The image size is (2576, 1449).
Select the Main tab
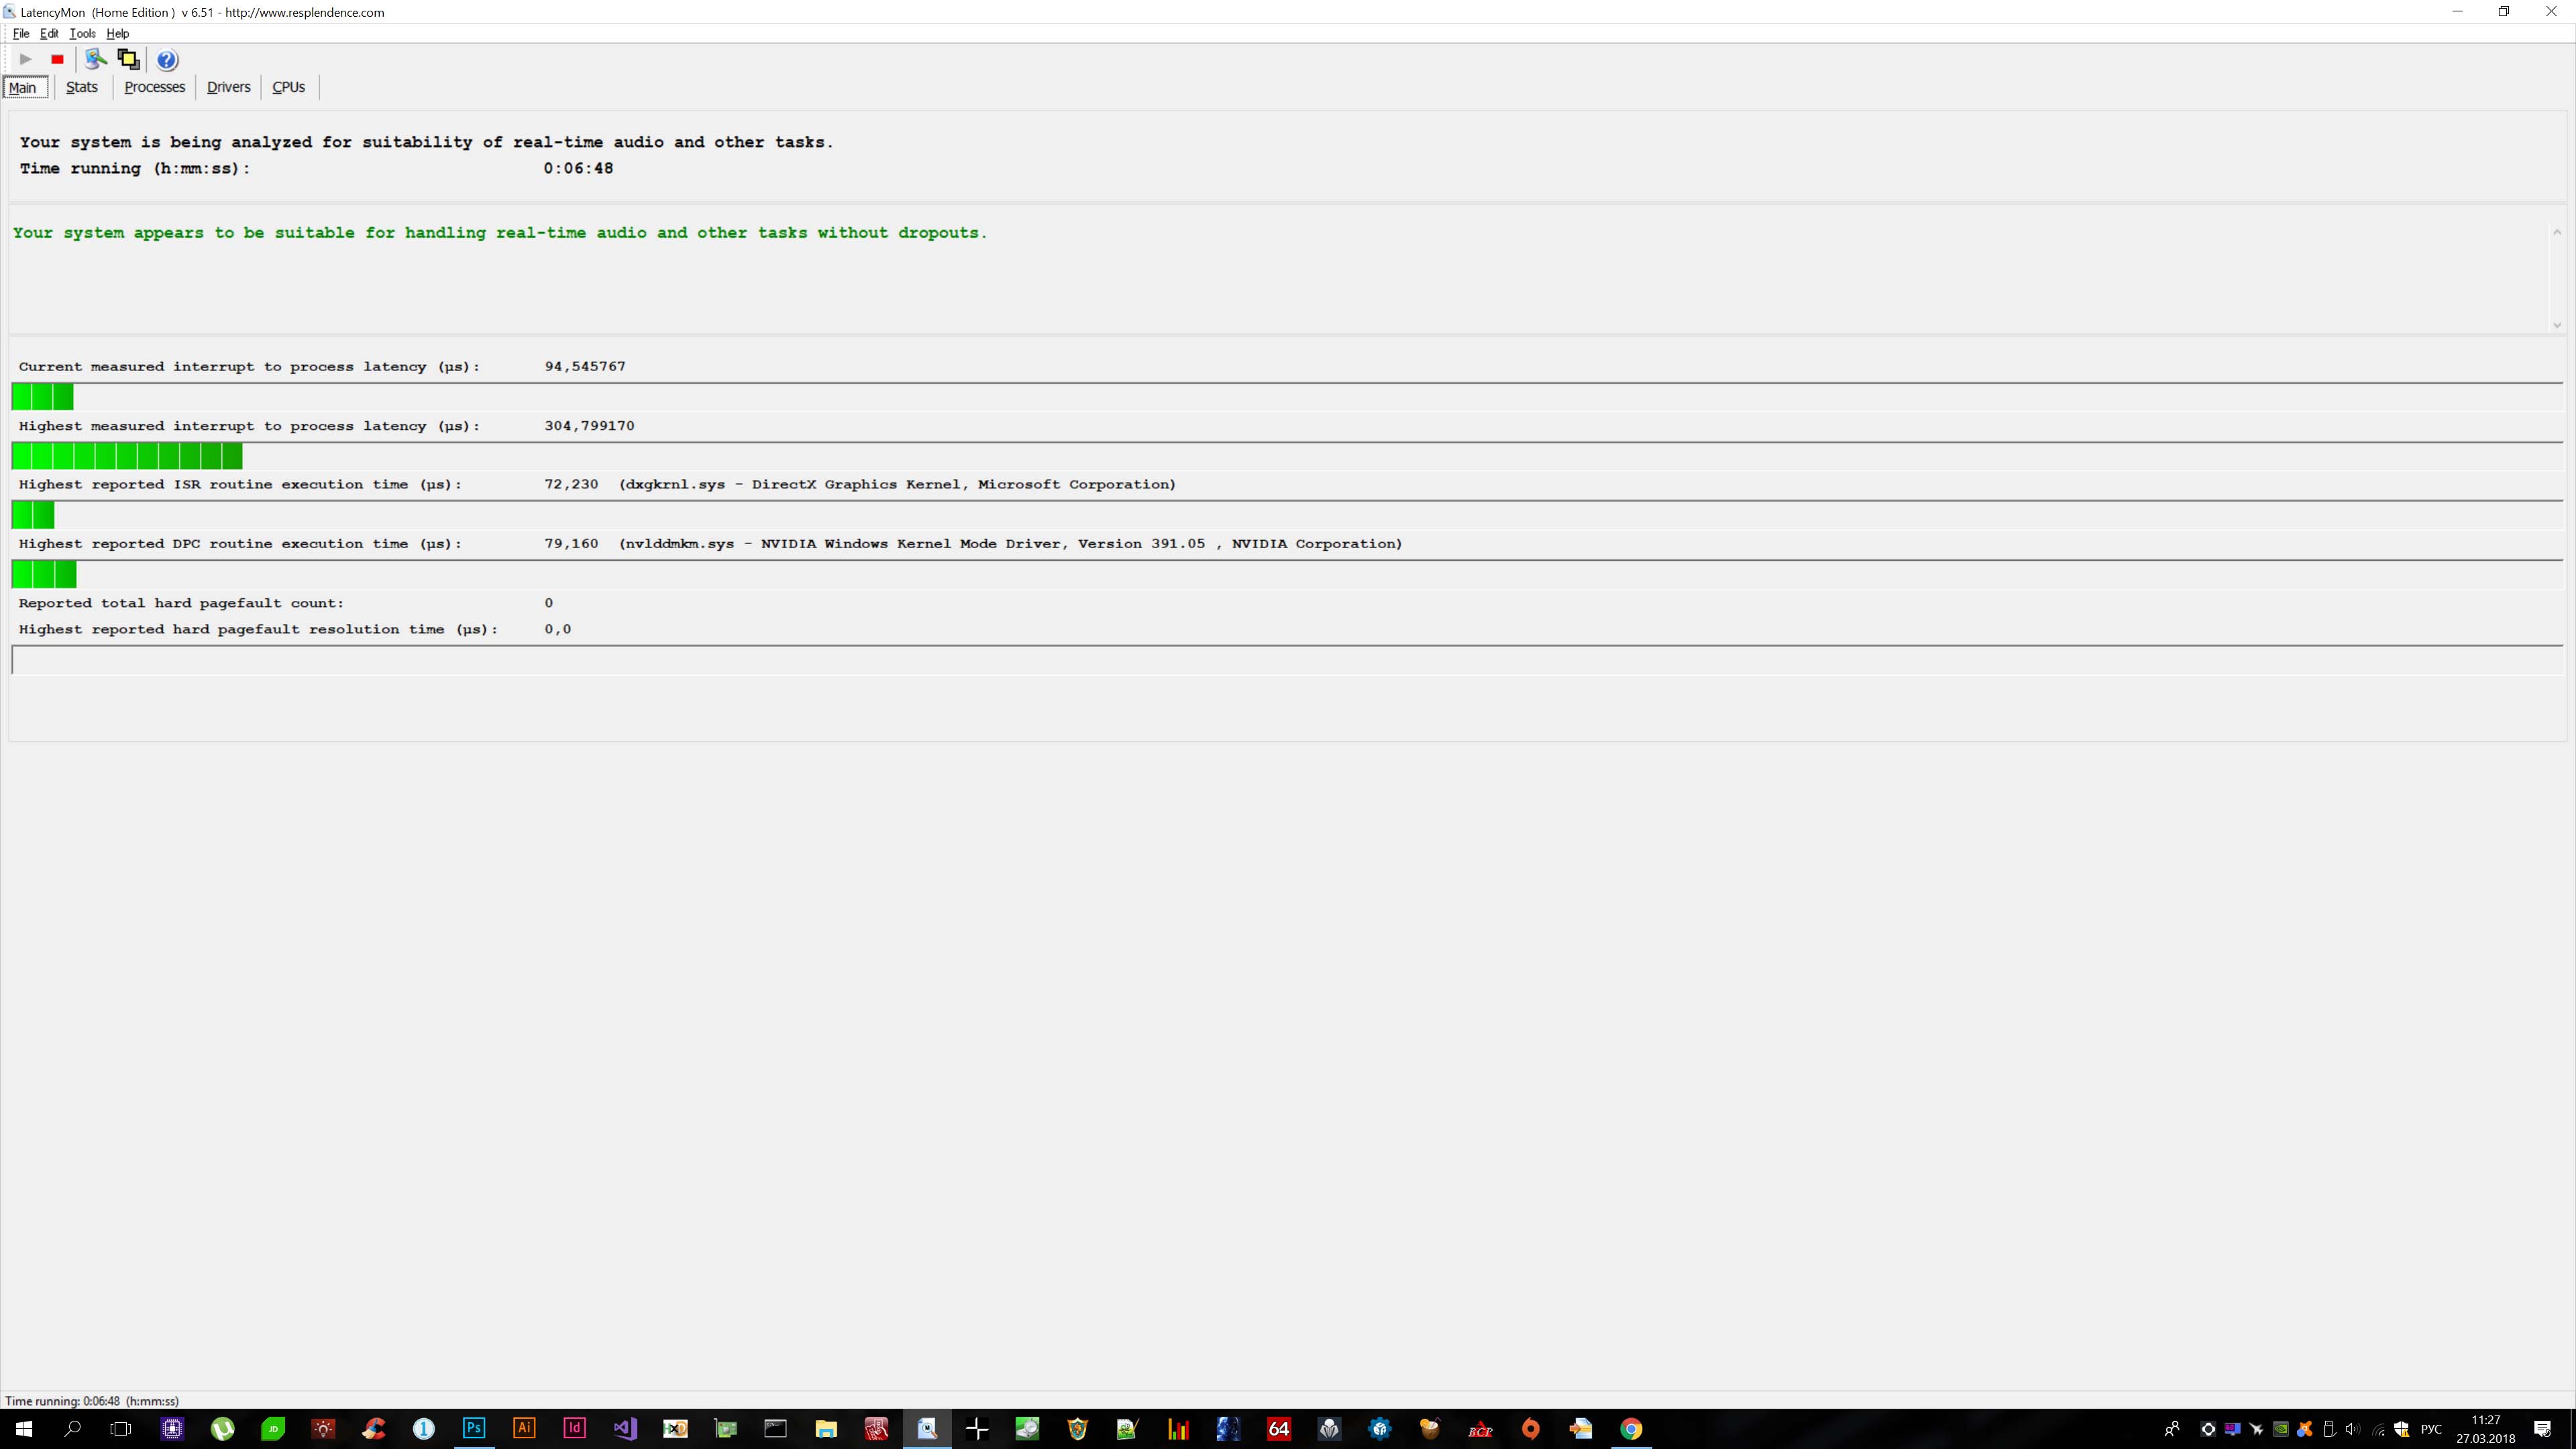[23, 88]
